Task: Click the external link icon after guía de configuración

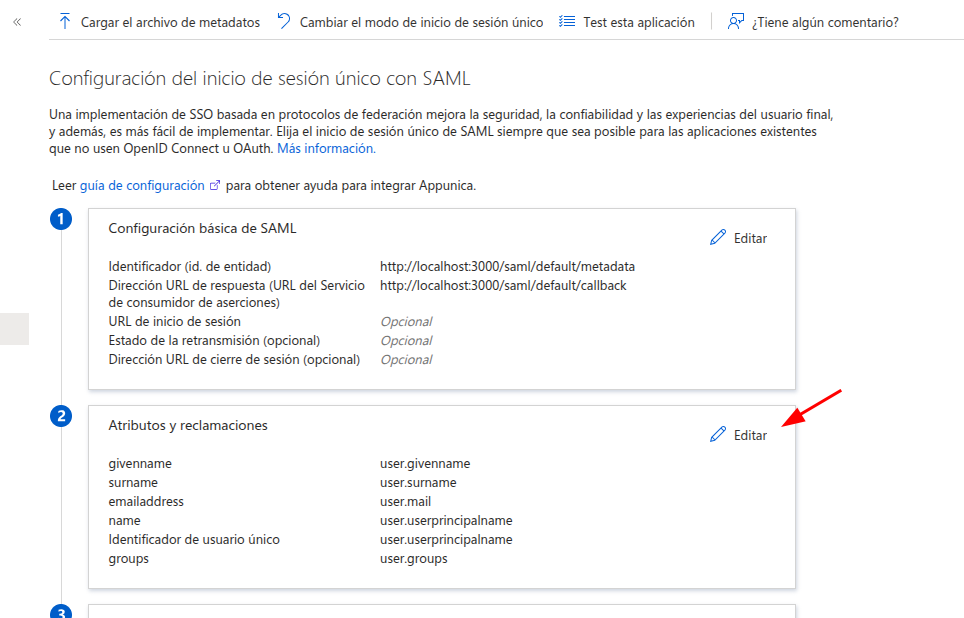Action: pos(215,185)
